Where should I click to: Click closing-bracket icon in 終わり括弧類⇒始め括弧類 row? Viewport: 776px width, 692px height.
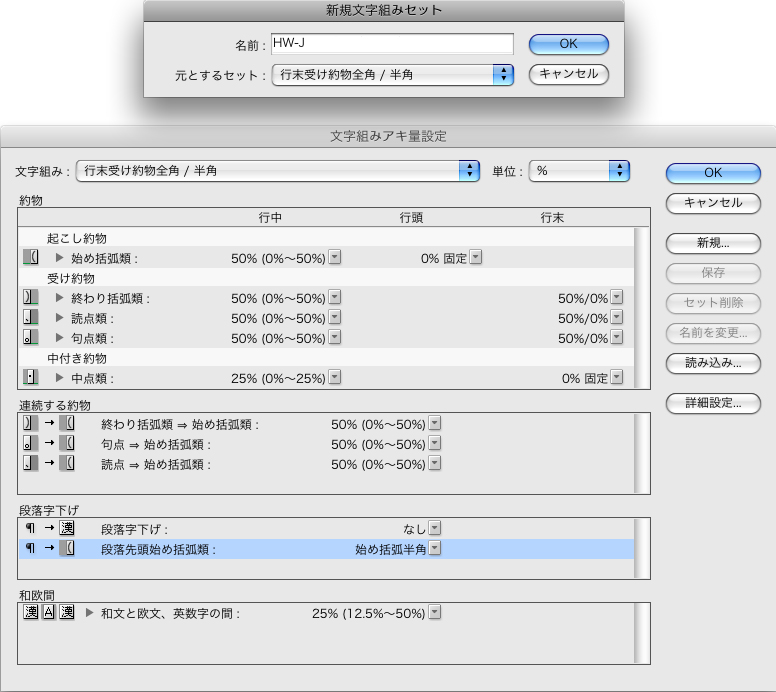tap(31, 423)
